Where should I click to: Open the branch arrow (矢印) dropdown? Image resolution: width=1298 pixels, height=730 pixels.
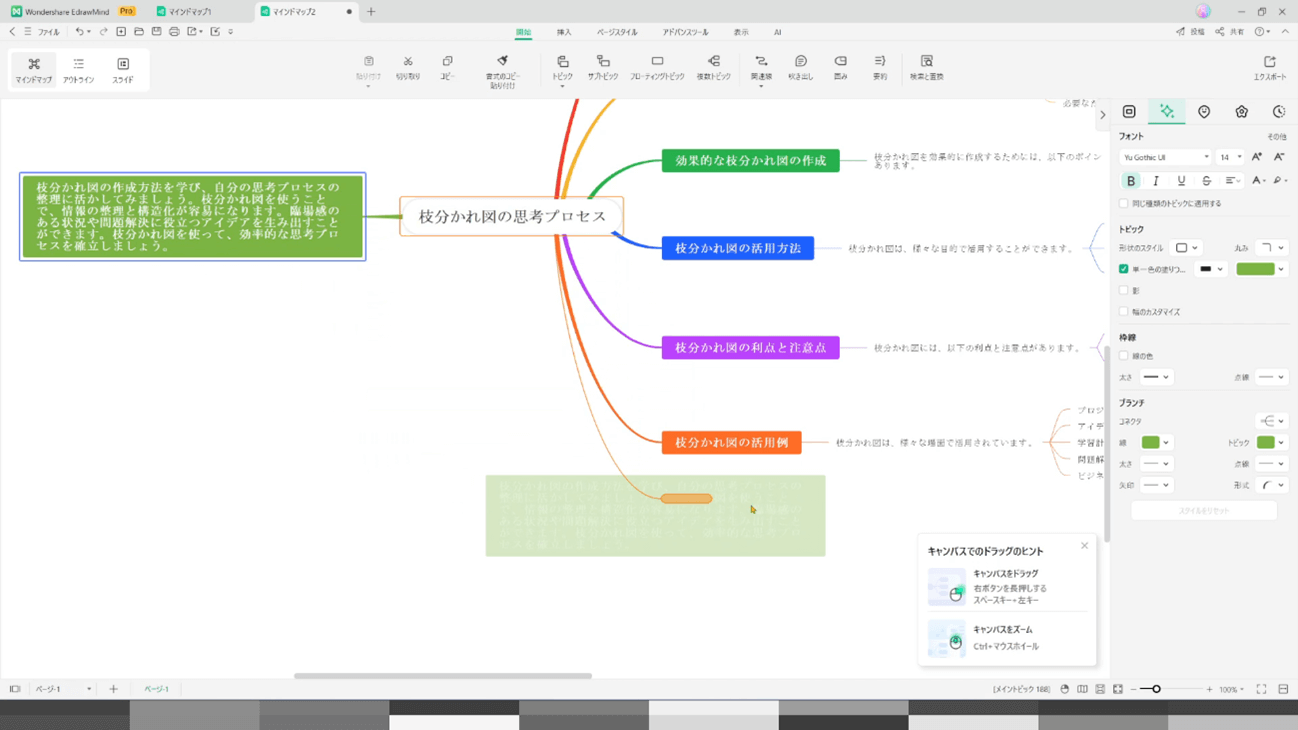1156,485
